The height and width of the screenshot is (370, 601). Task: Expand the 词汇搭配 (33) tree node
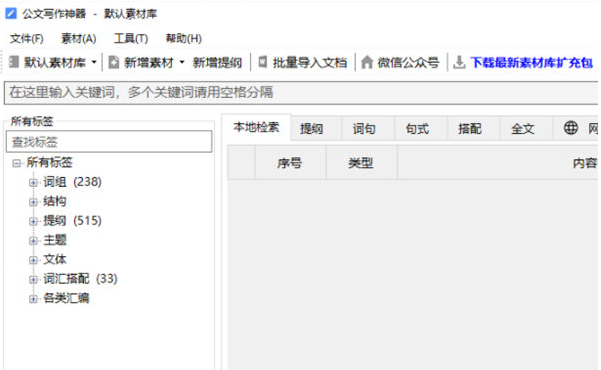(x=33, y=280)
